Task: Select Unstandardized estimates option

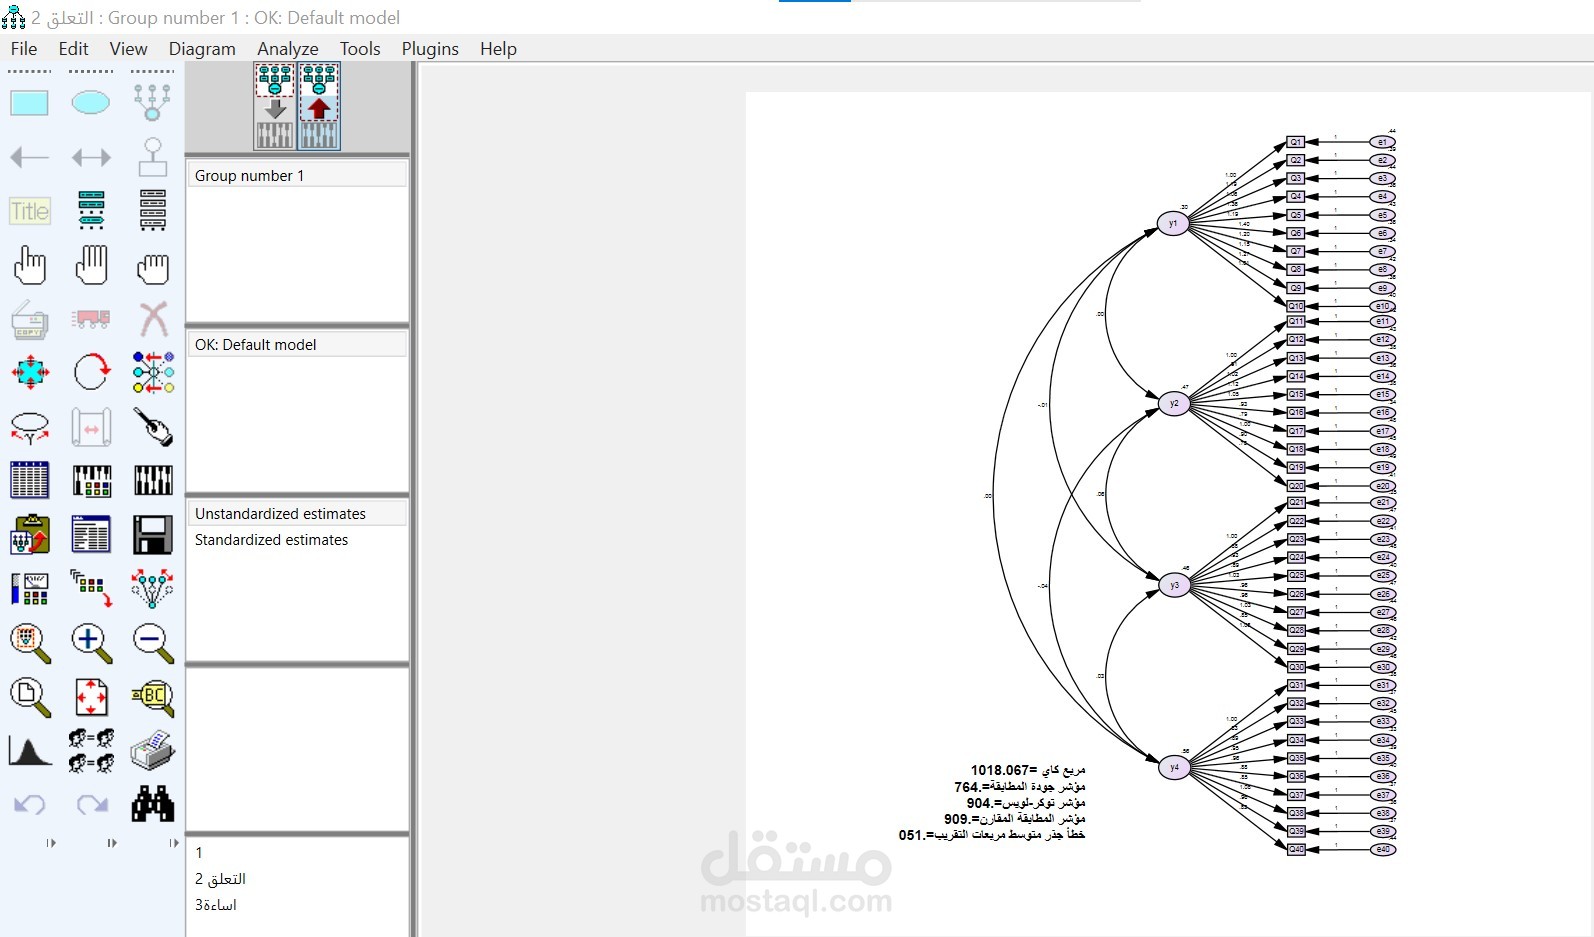Action: coord(297,514)
